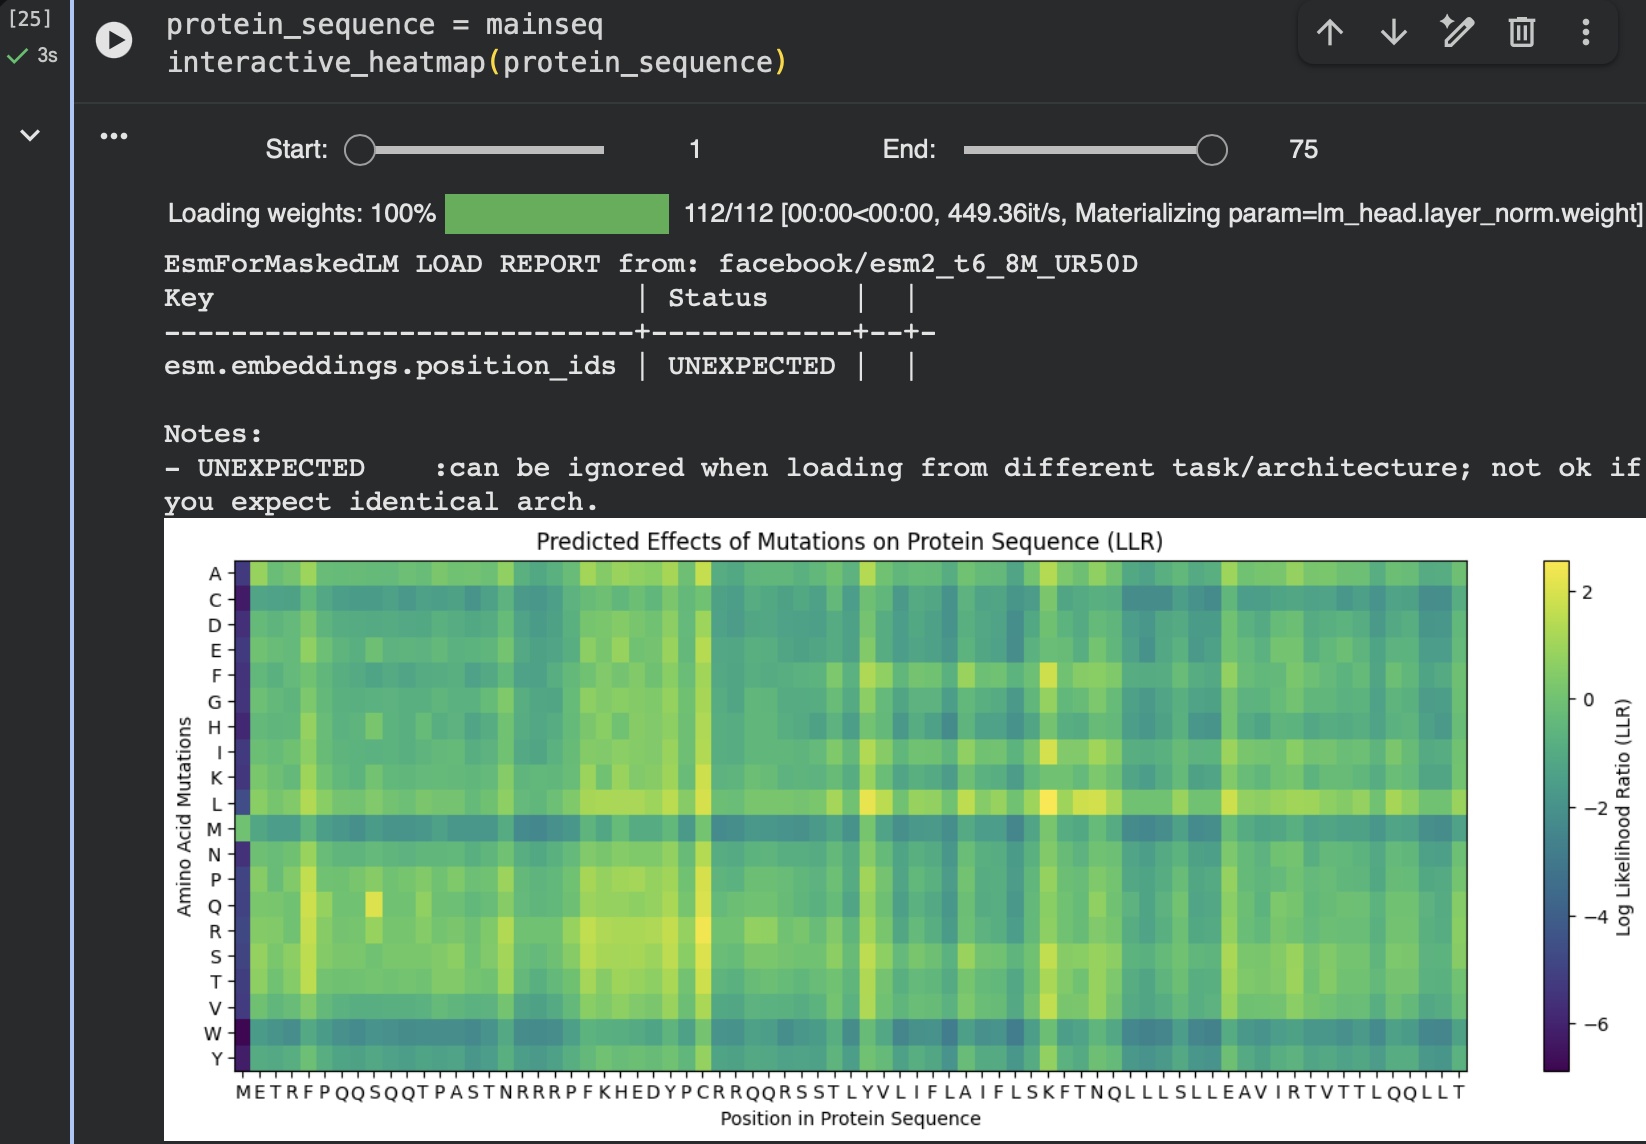Viewport: 1646px width, 1144px height.
Task: Click the cell execution count [25]
Action: 30,19
